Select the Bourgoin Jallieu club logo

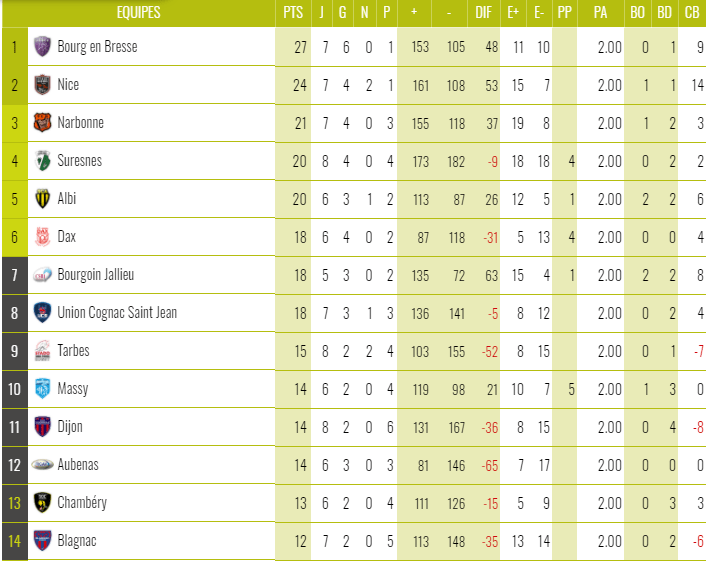[42, 275]
